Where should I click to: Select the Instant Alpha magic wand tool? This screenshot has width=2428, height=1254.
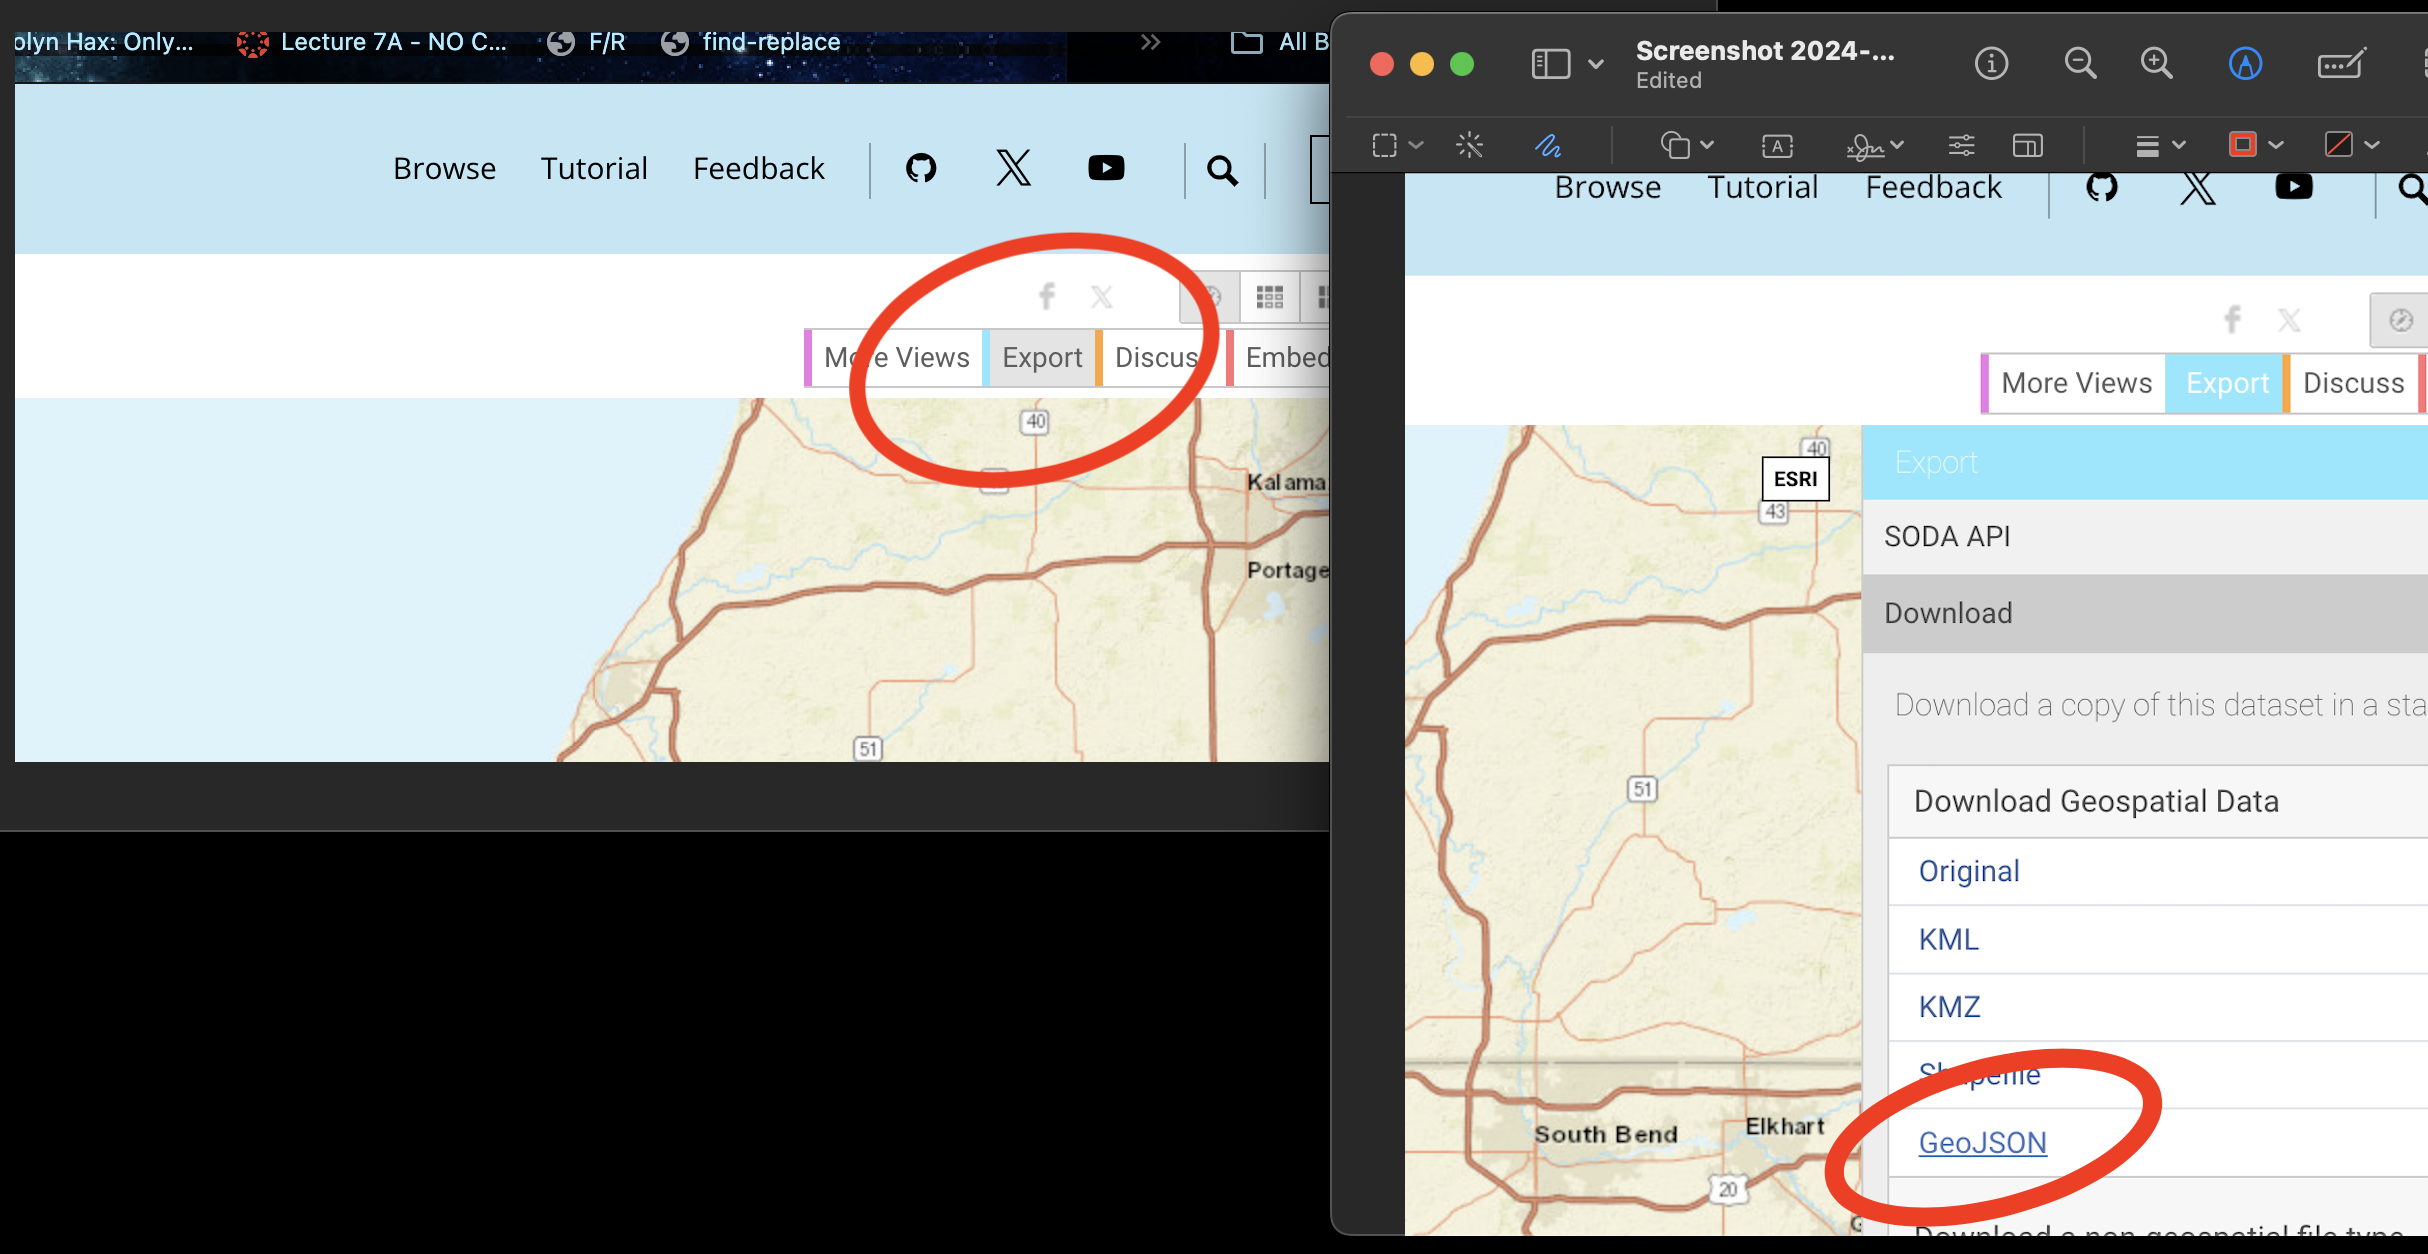[x=1468, y=146]
